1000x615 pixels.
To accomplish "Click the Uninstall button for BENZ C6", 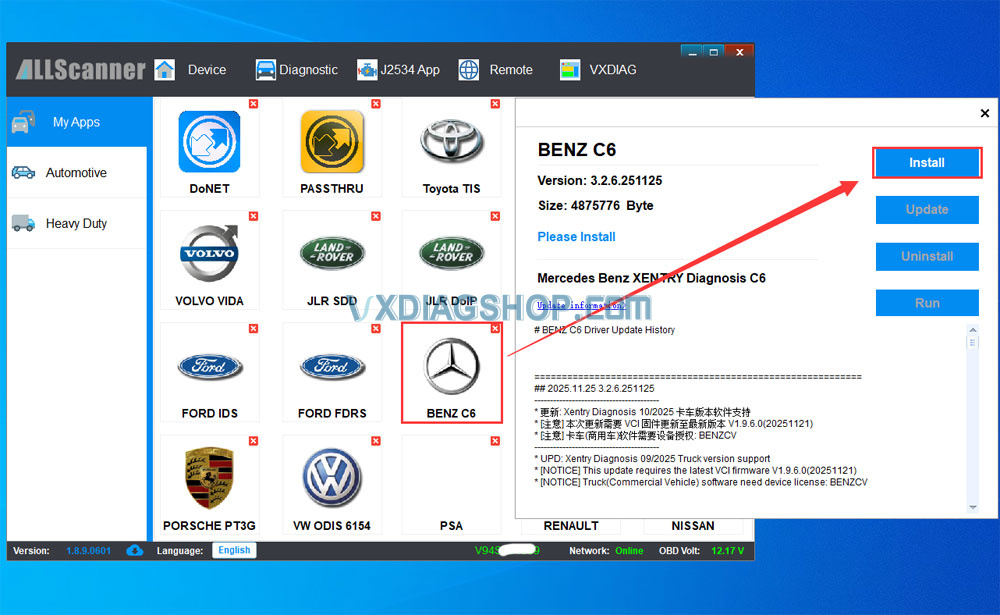I will (x=926, y=256).
